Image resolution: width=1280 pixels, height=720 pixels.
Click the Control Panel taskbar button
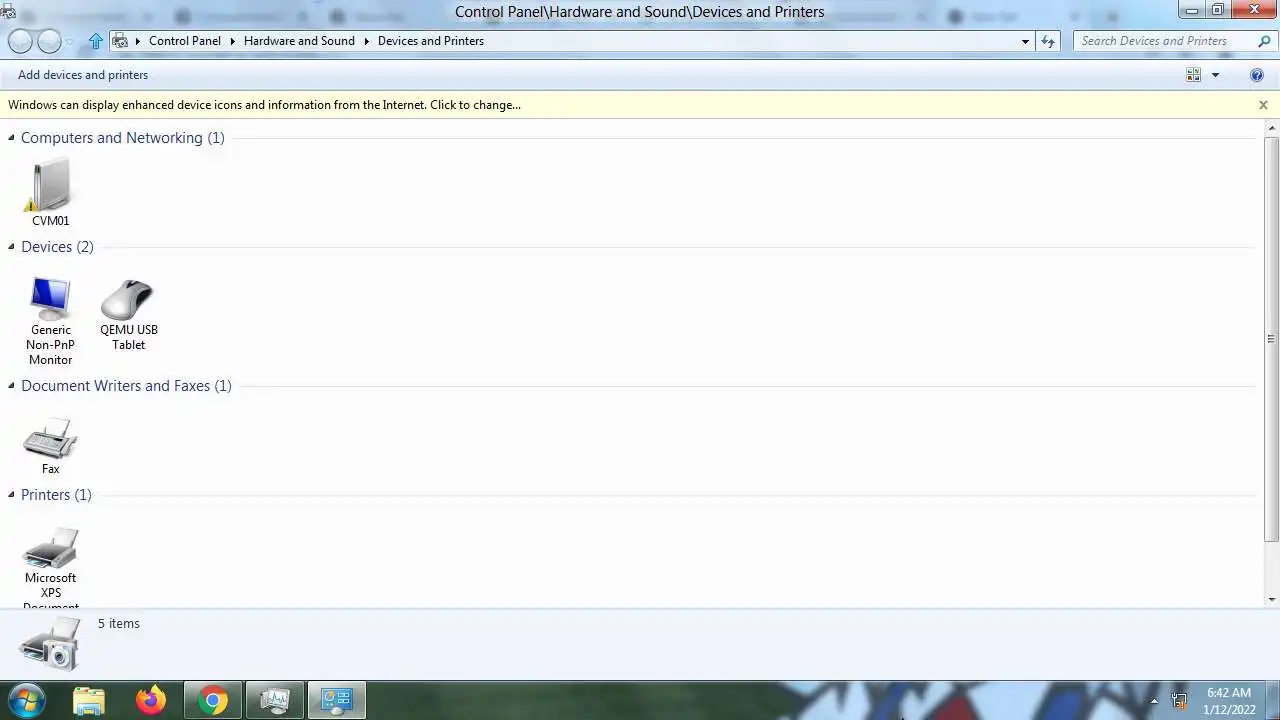tap(336, 700)
